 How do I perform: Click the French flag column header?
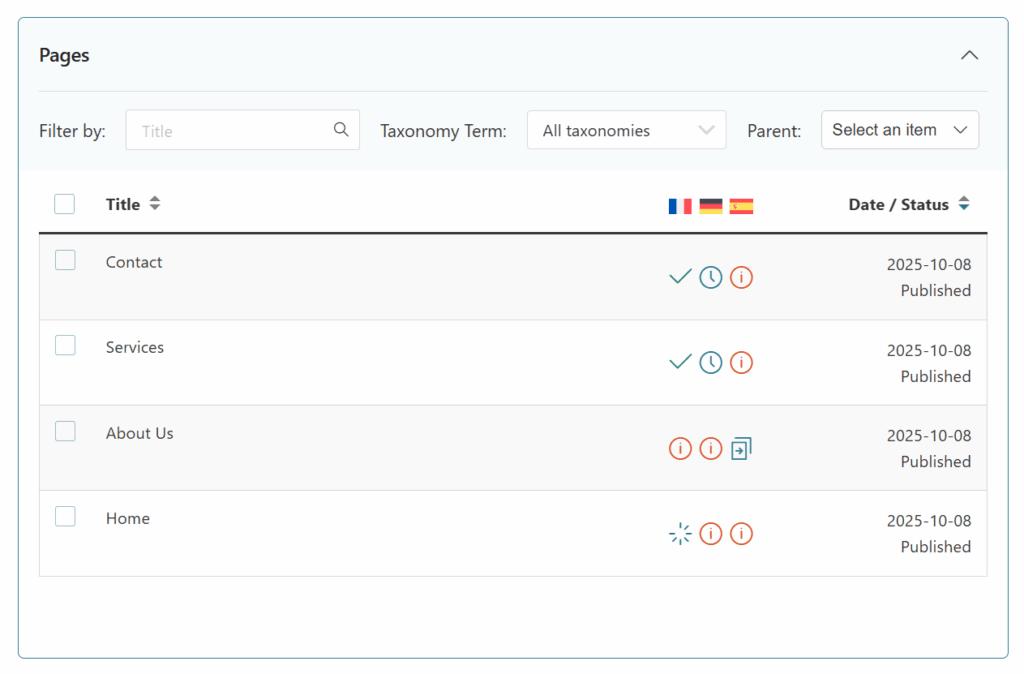680,206
